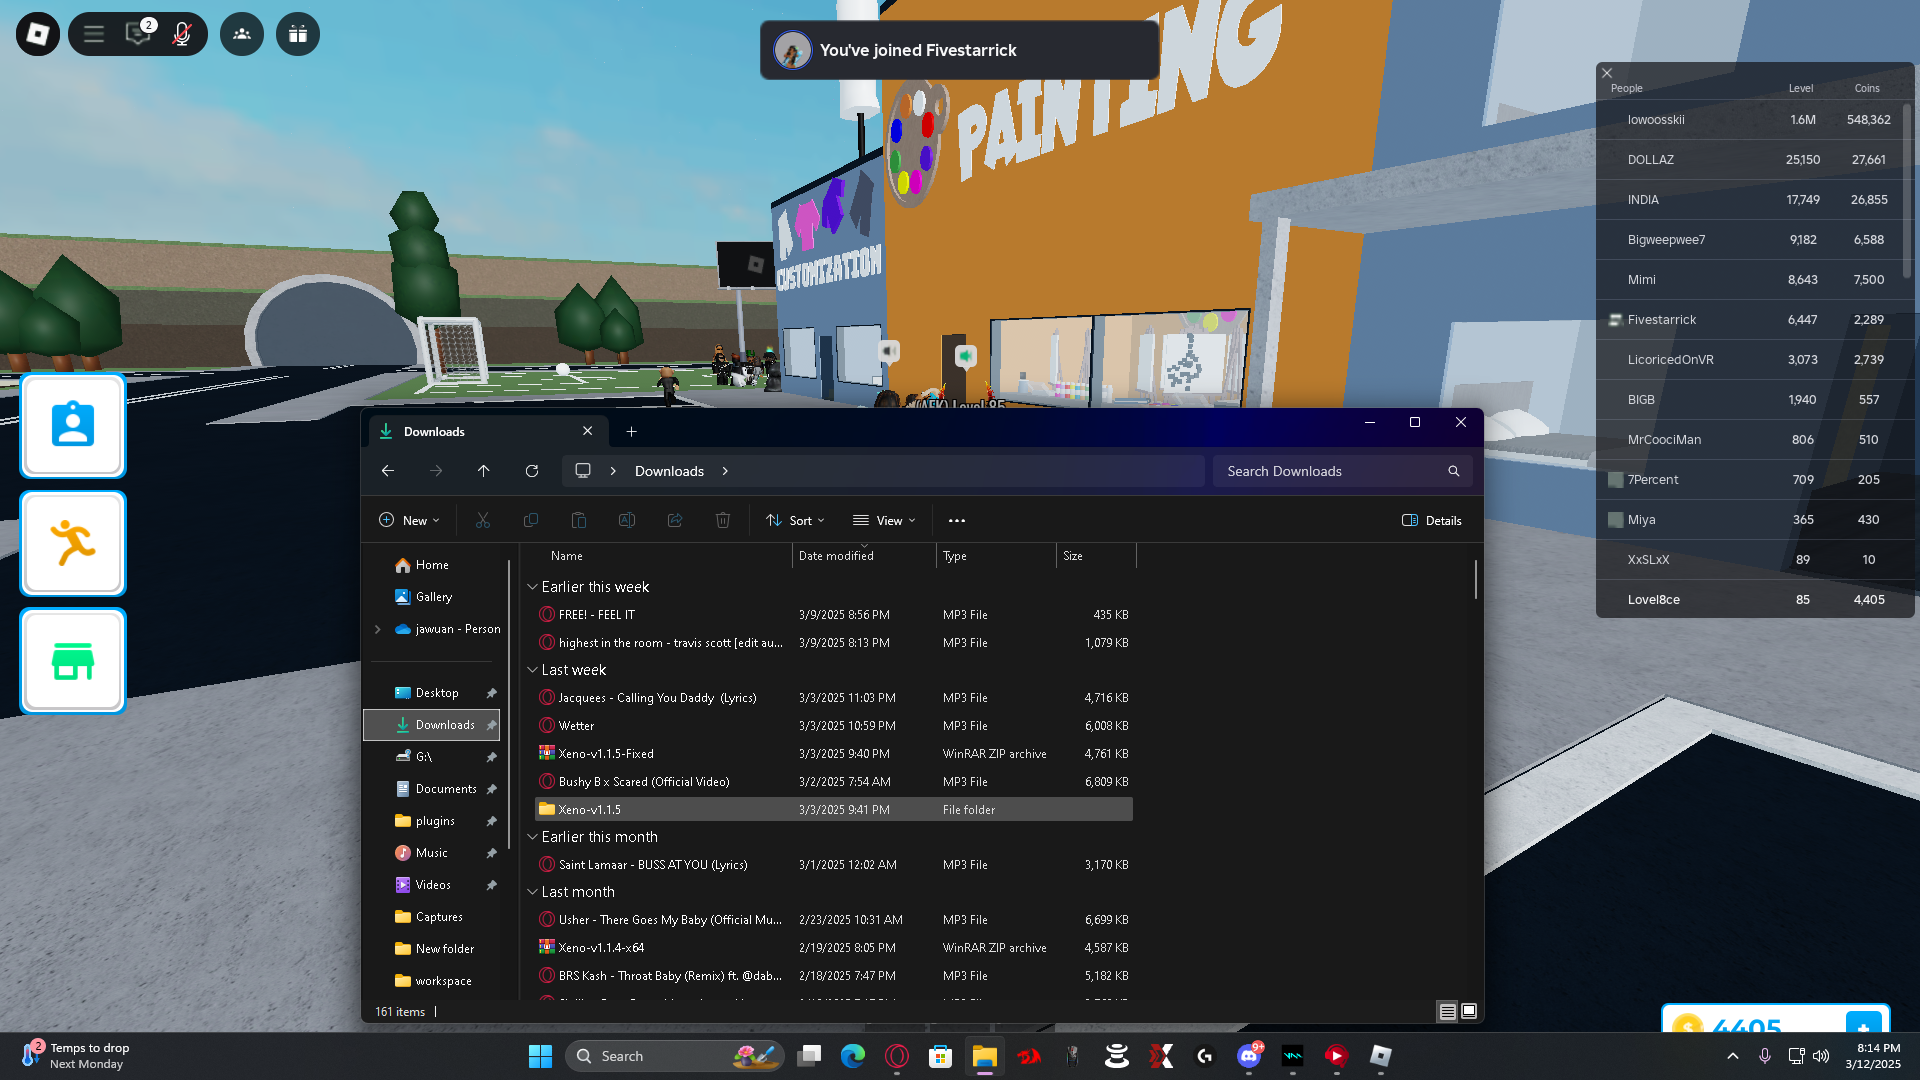Open the taskbar volume control
The height and width of the screenshot is (1080, 1920).
(1821, 1056)
